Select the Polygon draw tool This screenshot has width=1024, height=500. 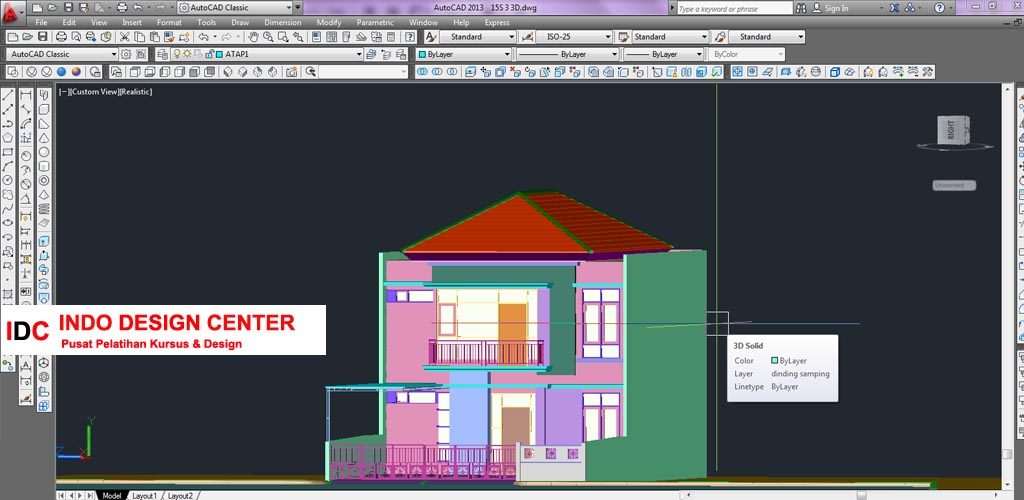(8, 138)
